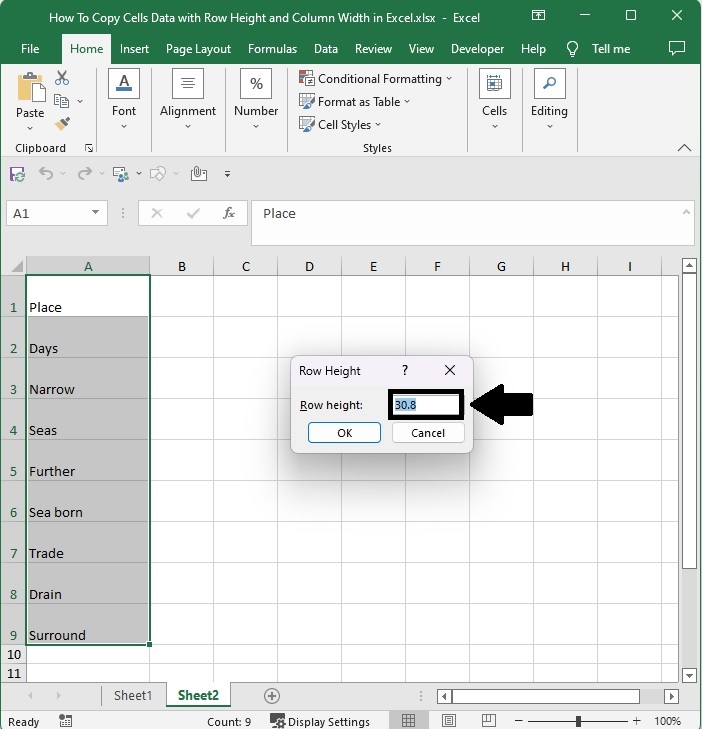
Task: Click the 100% zoom level
Action: tap(667, 721)
